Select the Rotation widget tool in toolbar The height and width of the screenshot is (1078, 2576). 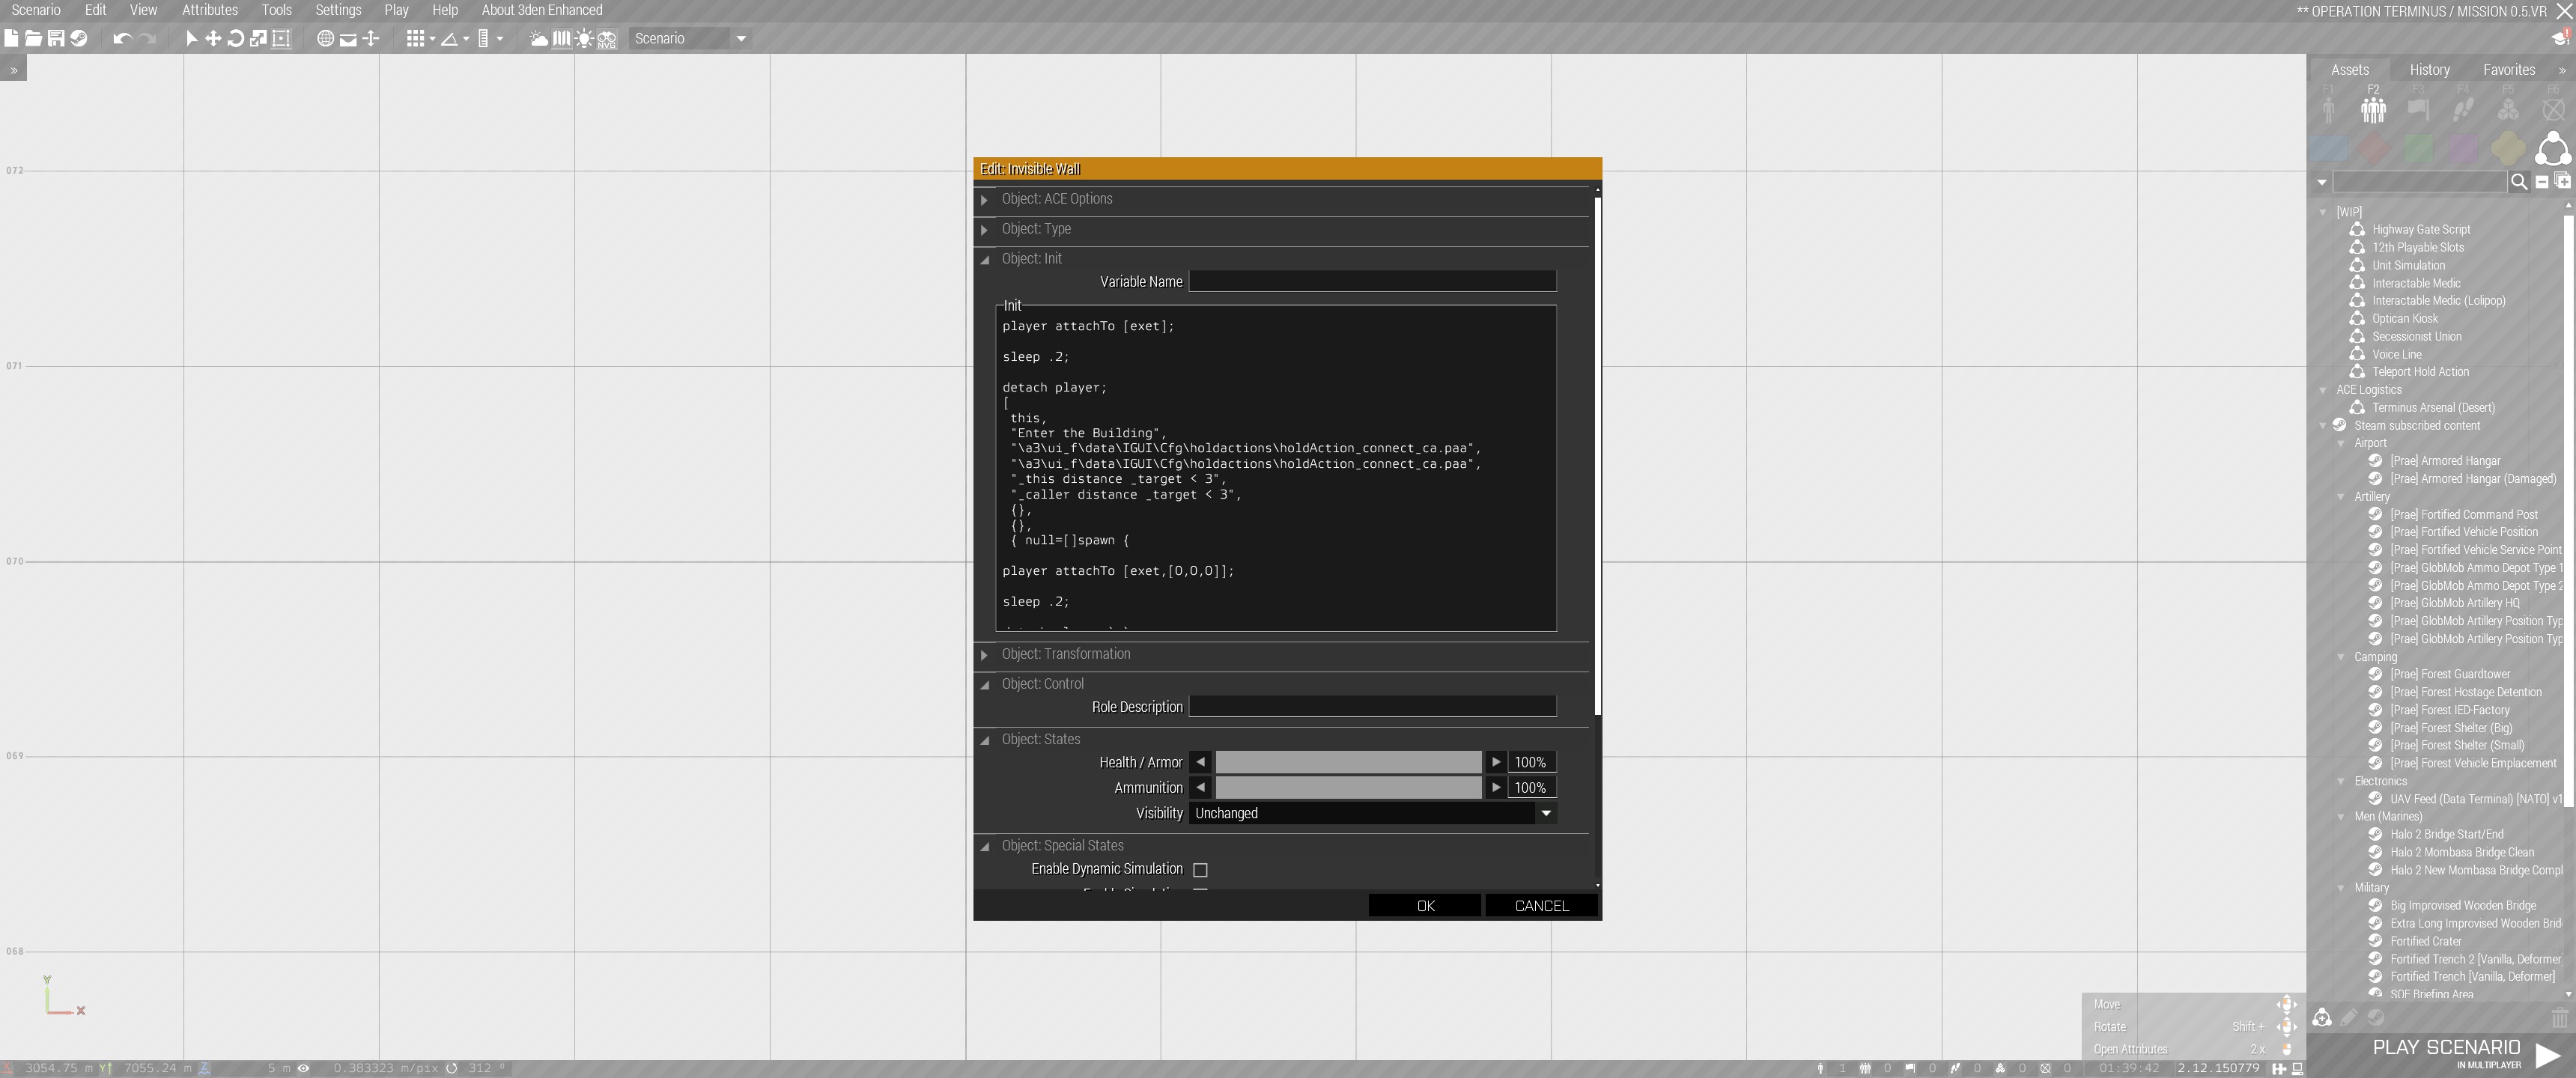point(236,38)
